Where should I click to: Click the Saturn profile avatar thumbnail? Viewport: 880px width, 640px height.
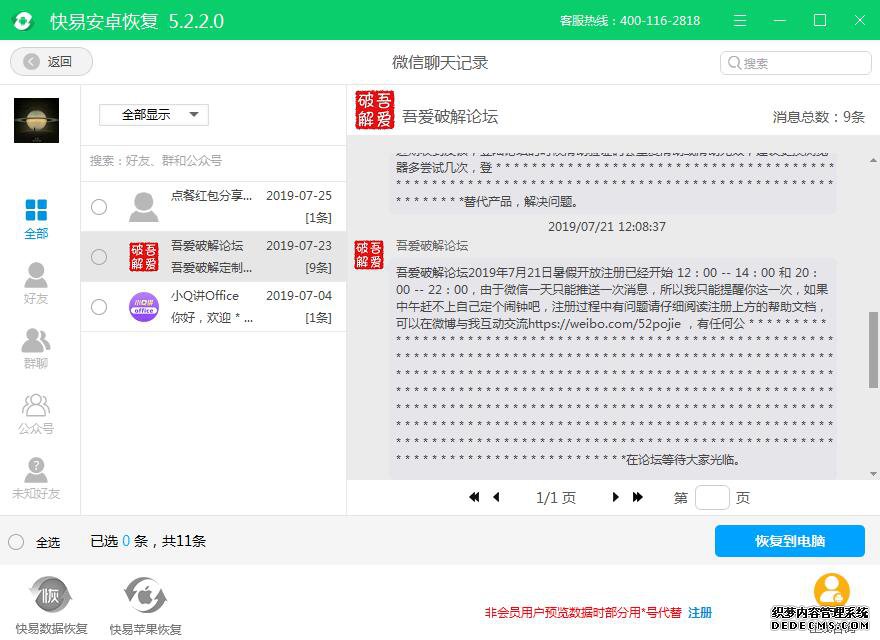point(36,120)
